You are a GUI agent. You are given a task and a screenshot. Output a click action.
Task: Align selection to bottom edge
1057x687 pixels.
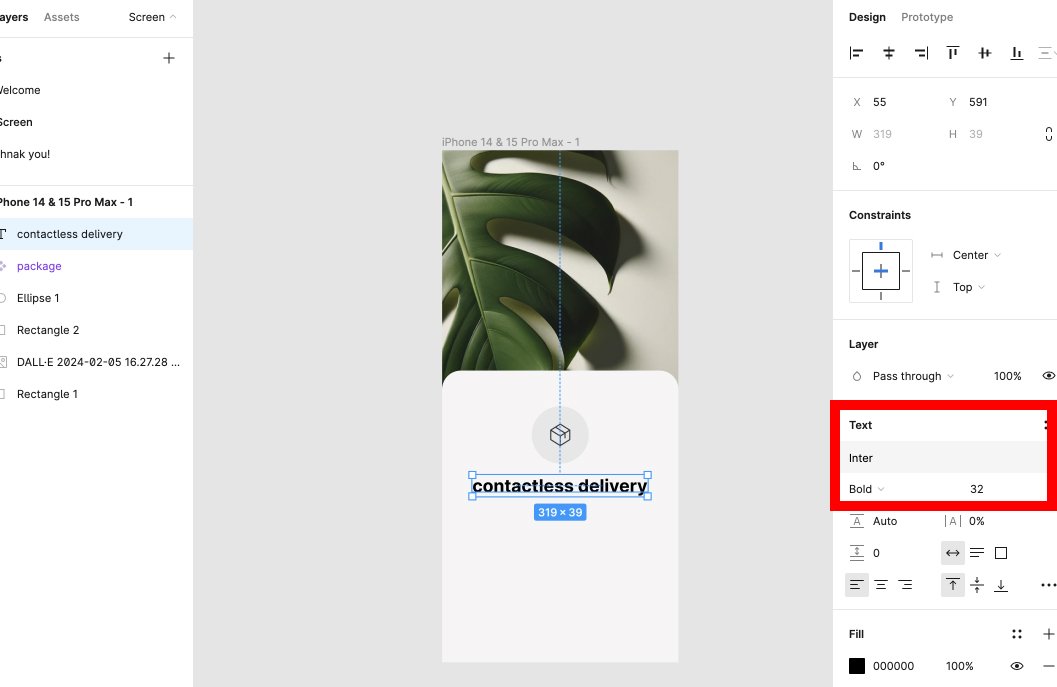point(1017,53)
